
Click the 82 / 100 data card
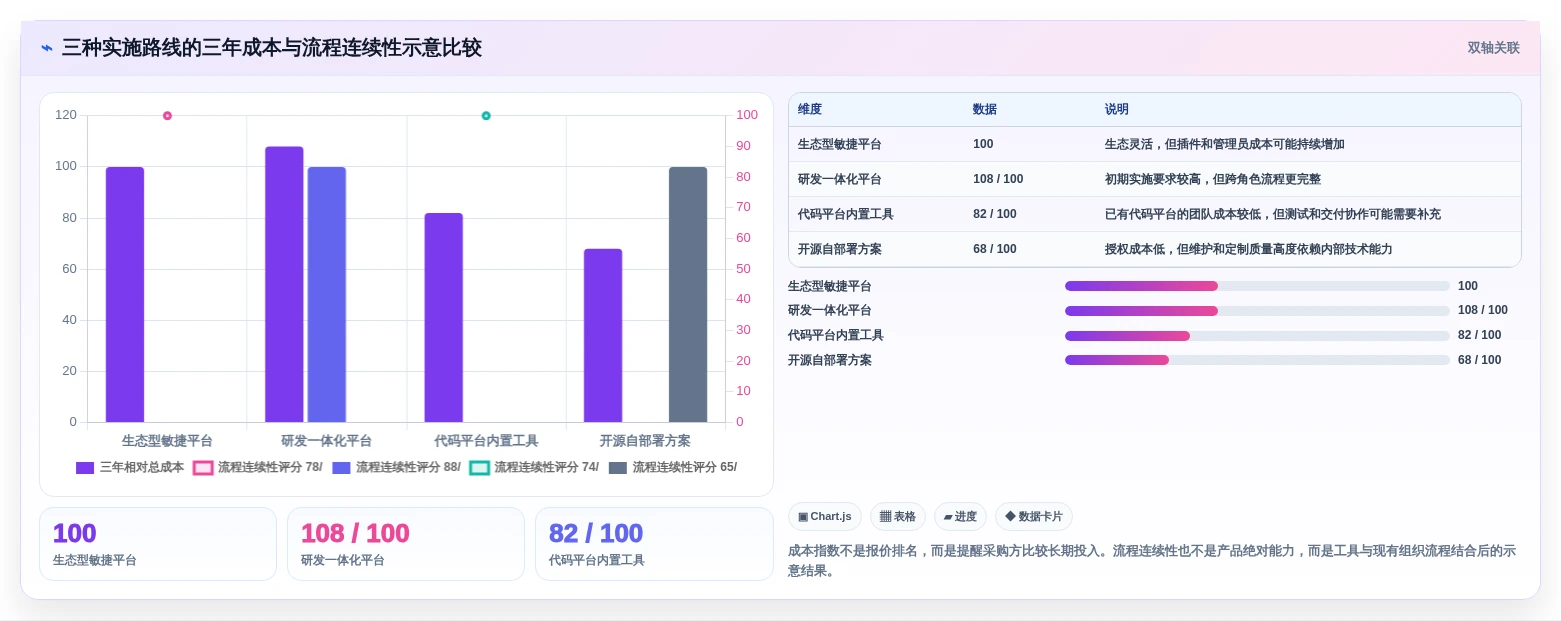[654, 544]
